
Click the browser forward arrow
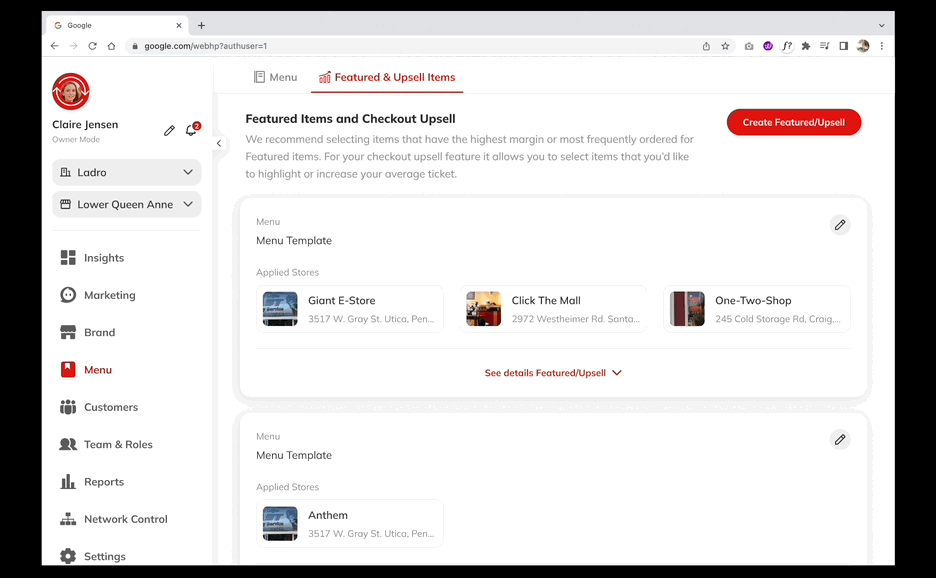coord(73,46)
